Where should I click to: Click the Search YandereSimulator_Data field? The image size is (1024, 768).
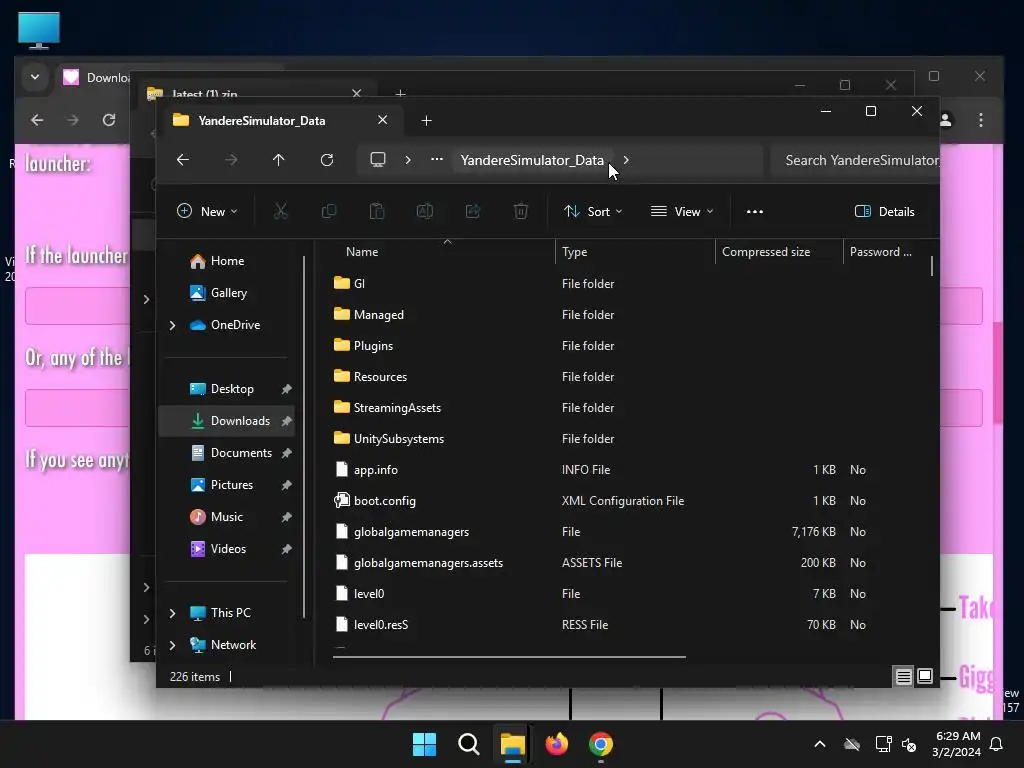(856, 161)
